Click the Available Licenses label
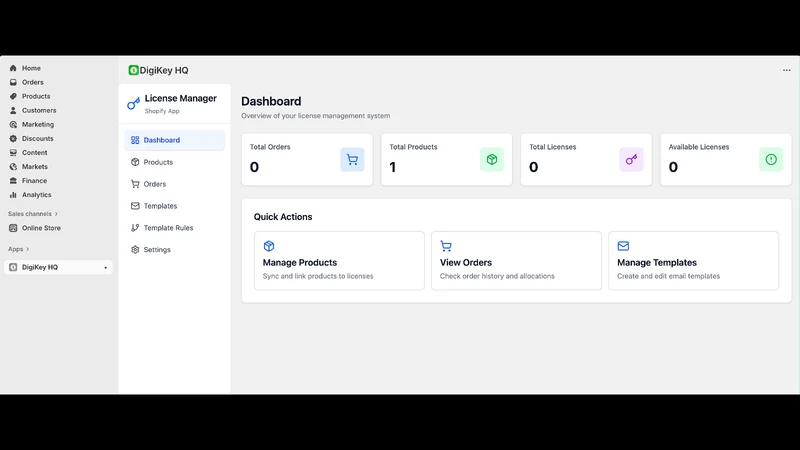 699,147
